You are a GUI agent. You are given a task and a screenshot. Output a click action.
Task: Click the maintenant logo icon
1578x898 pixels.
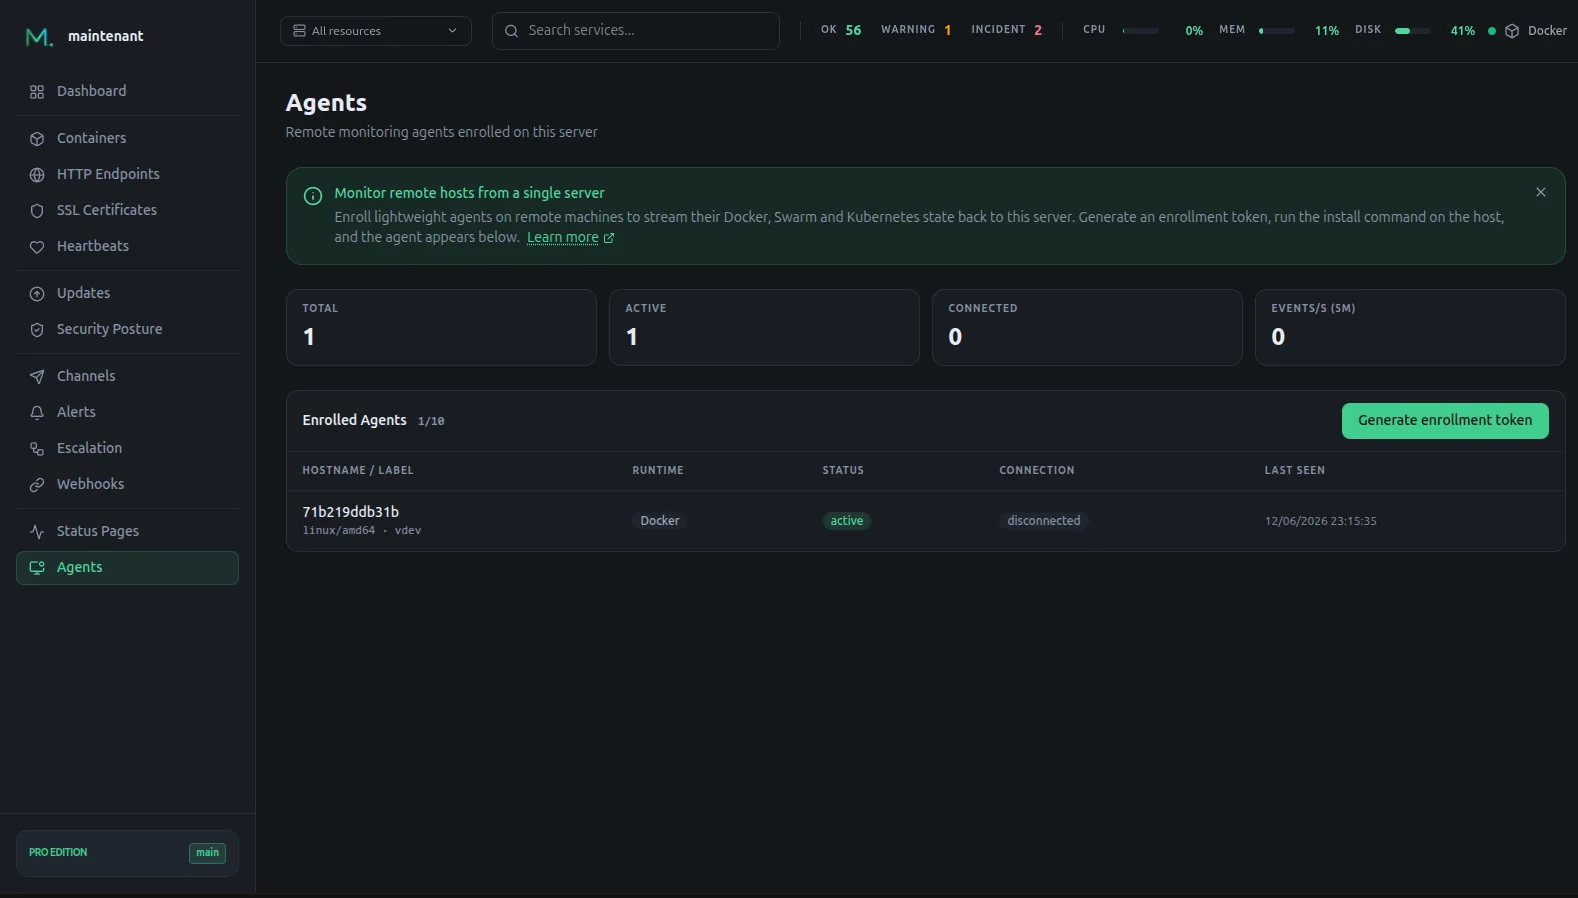point(38,37)
